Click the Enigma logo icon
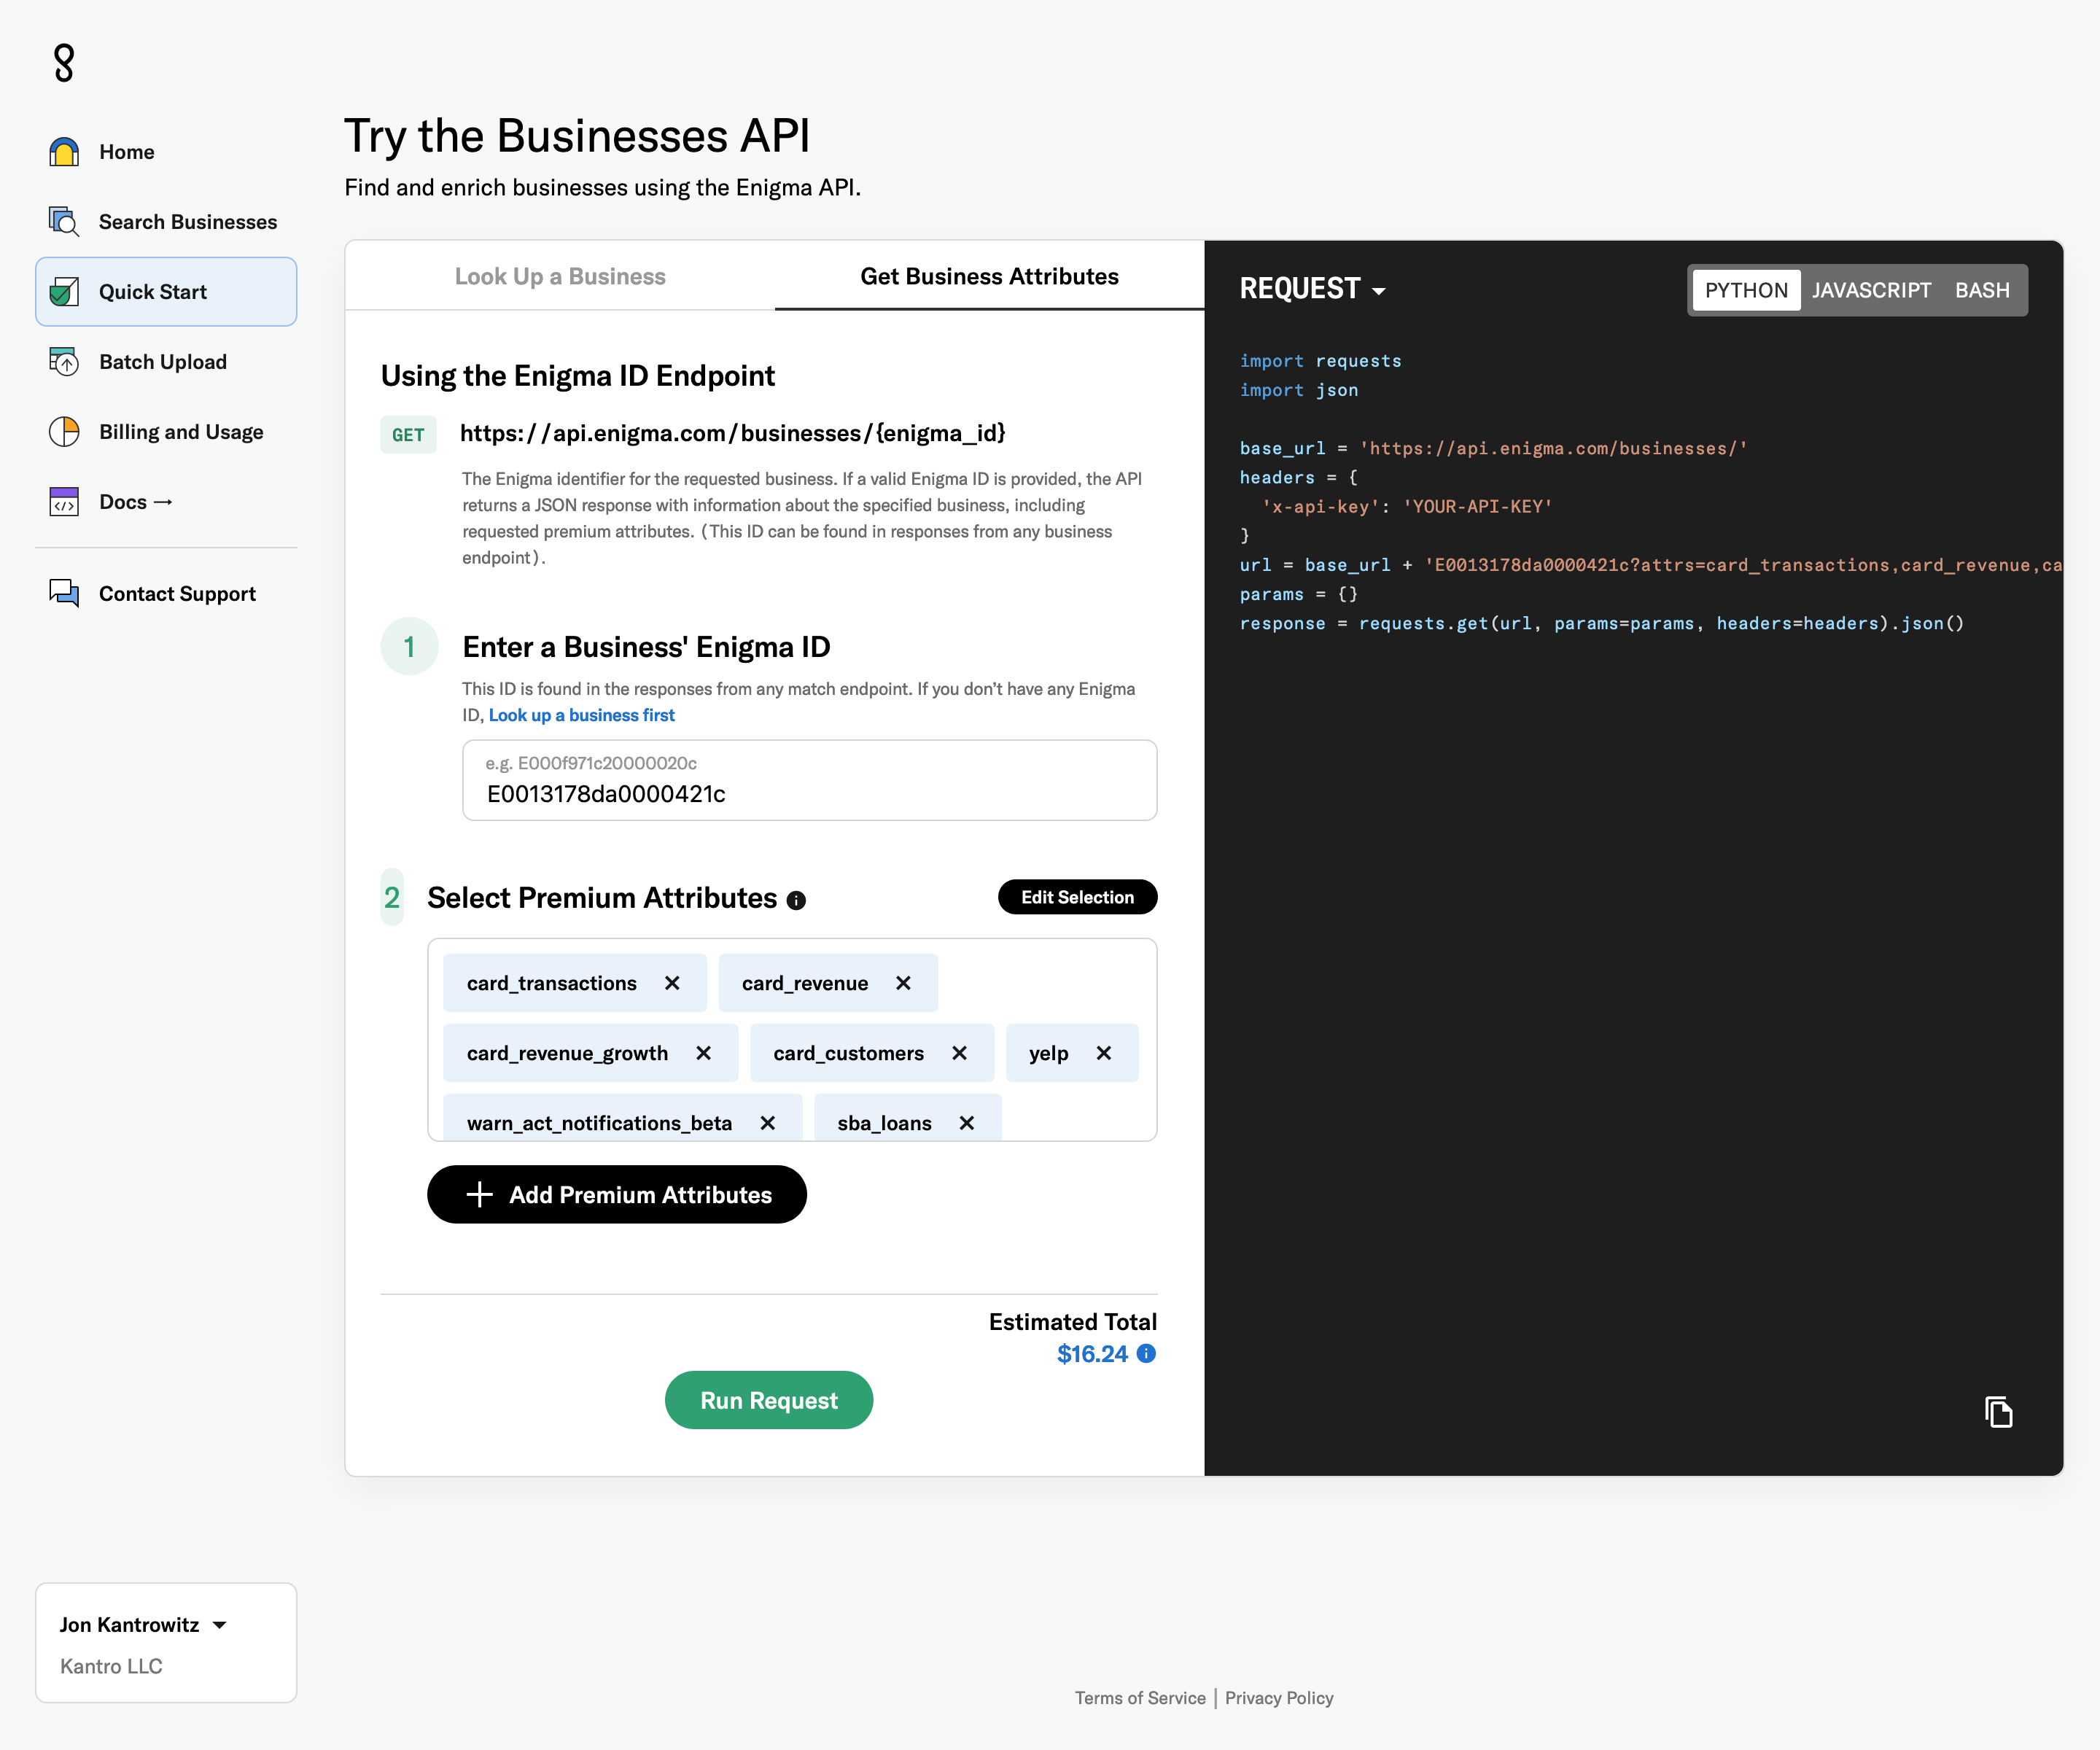 point(64,63)
